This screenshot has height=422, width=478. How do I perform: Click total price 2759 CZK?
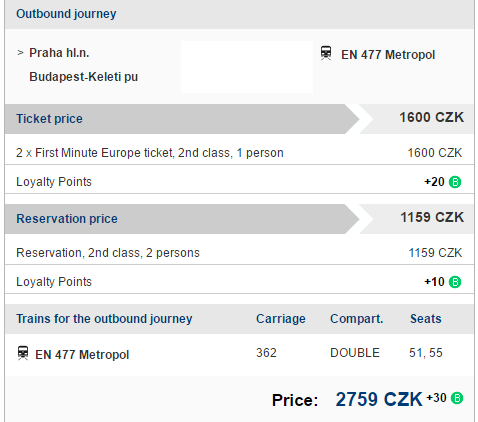click(x=379, y=399)
